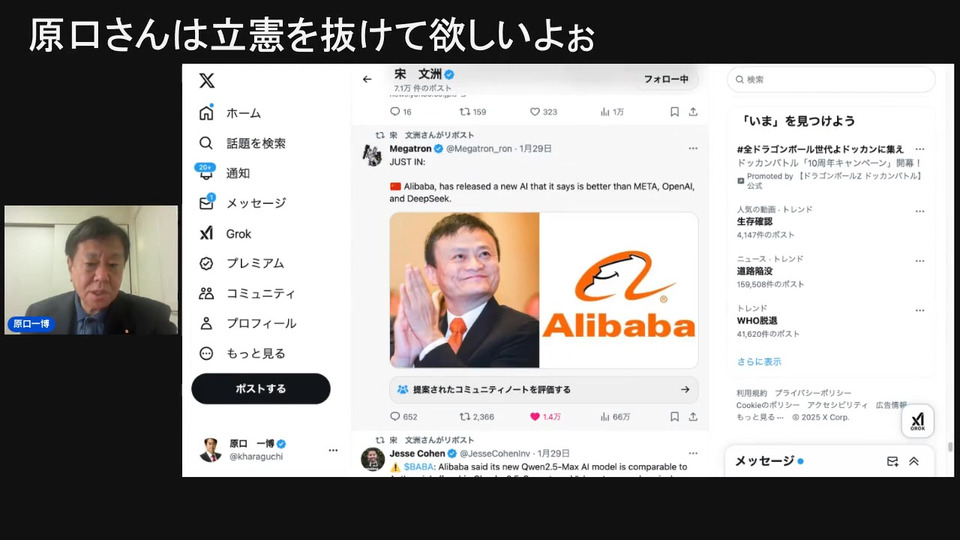Share the Megatron post via upload icon

(693, 416)
